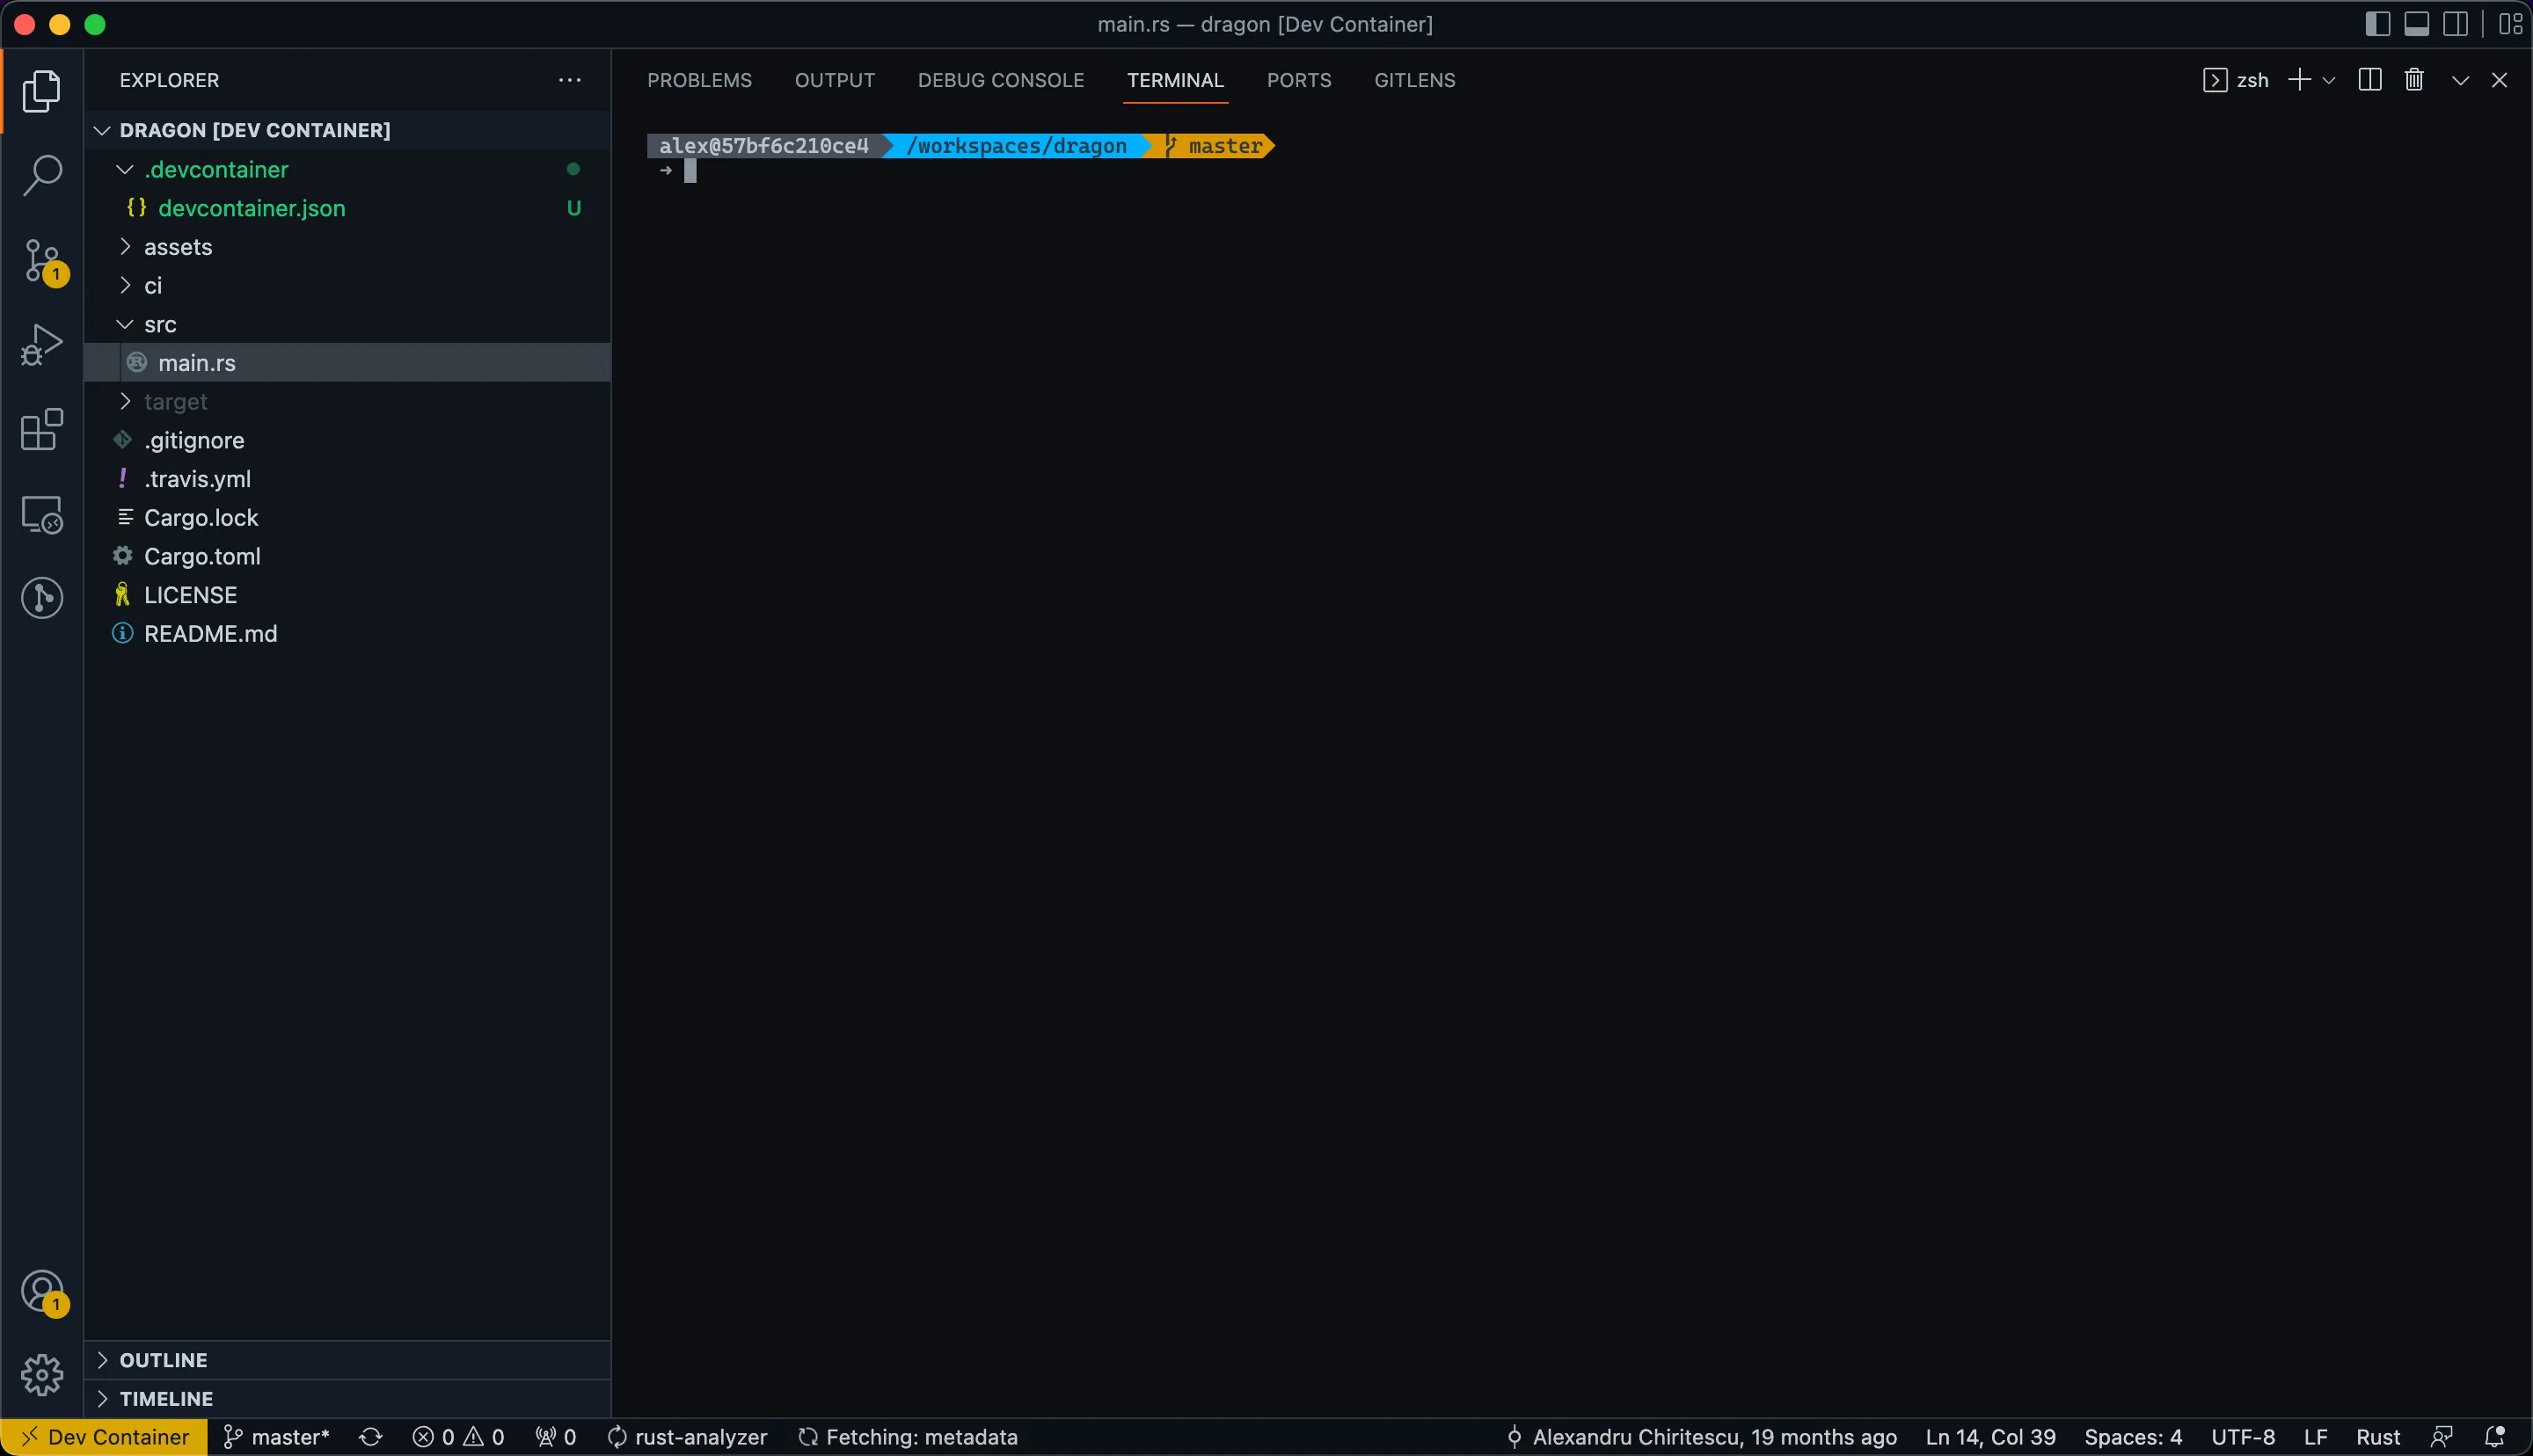Expand the assets folder

[x=178, y=247]
